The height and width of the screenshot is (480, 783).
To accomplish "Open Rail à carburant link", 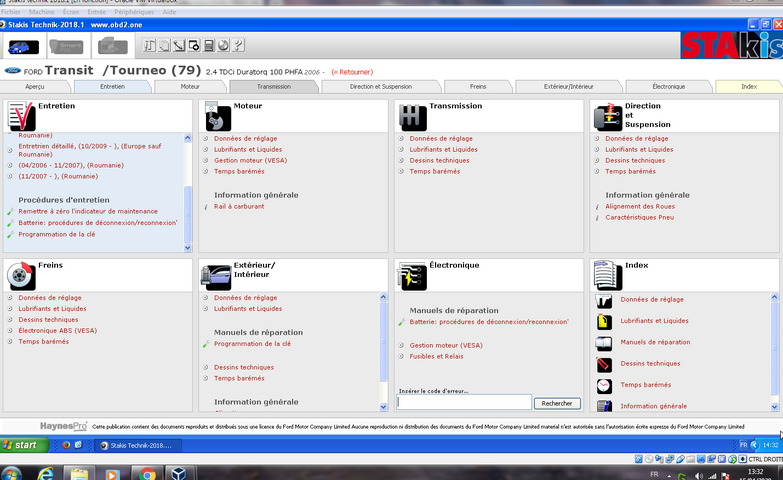I will click(x=239, y=206).
